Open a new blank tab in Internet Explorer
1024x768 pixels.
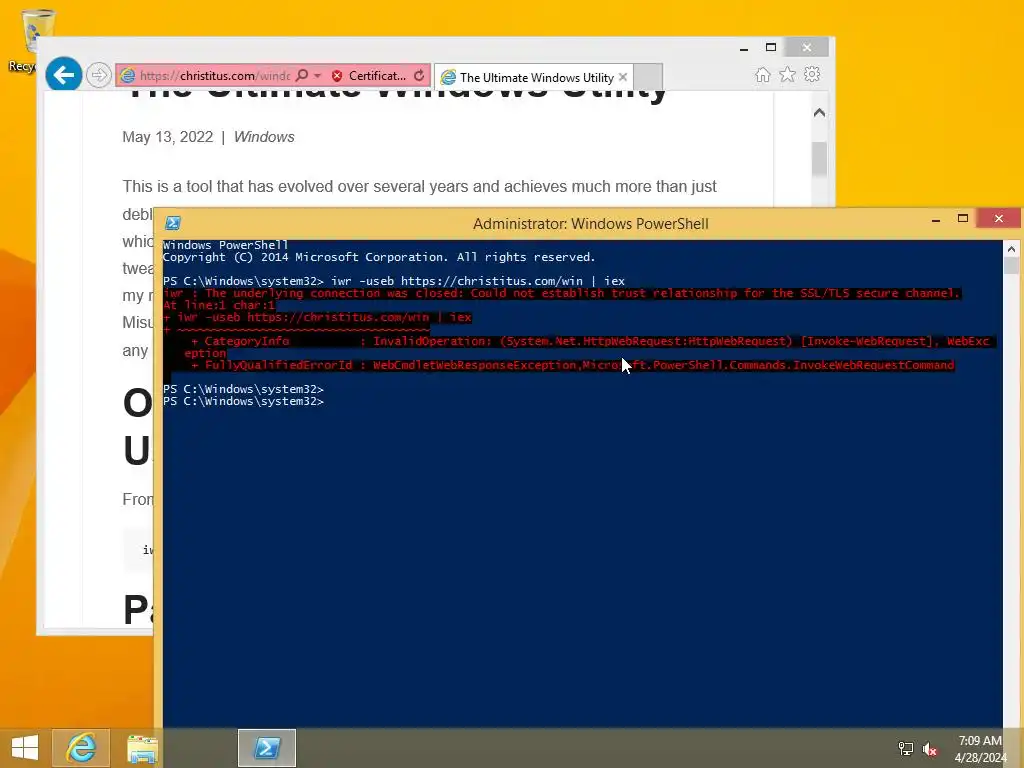[x=648, y=77]
